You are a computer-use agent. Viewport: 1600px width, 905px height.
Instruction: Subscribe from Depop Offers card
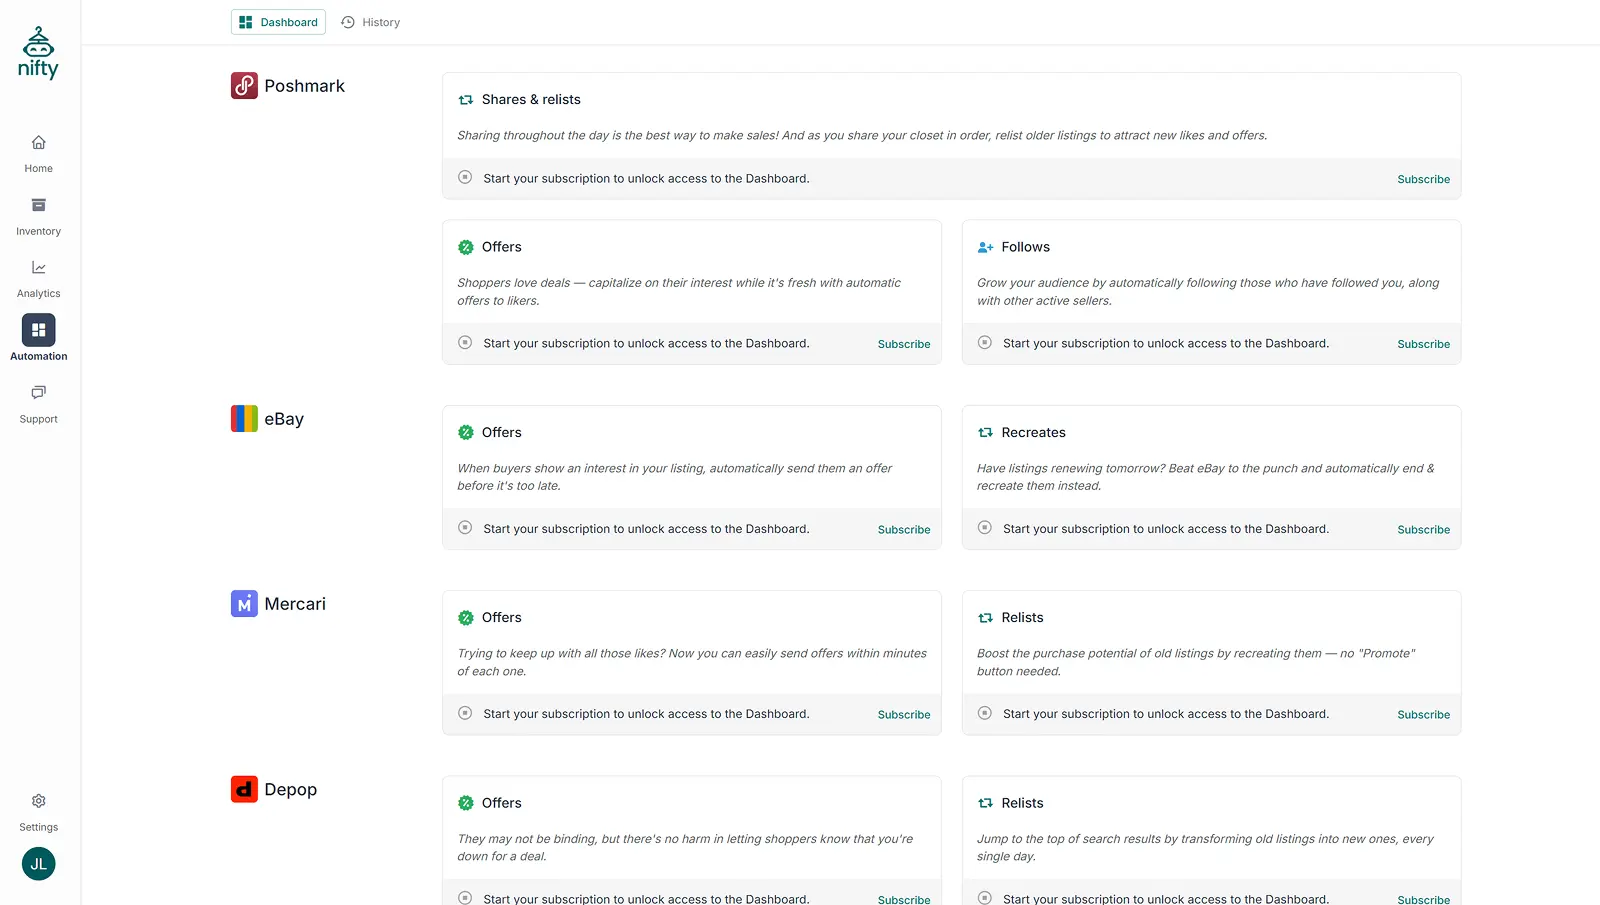click(904, 899)
